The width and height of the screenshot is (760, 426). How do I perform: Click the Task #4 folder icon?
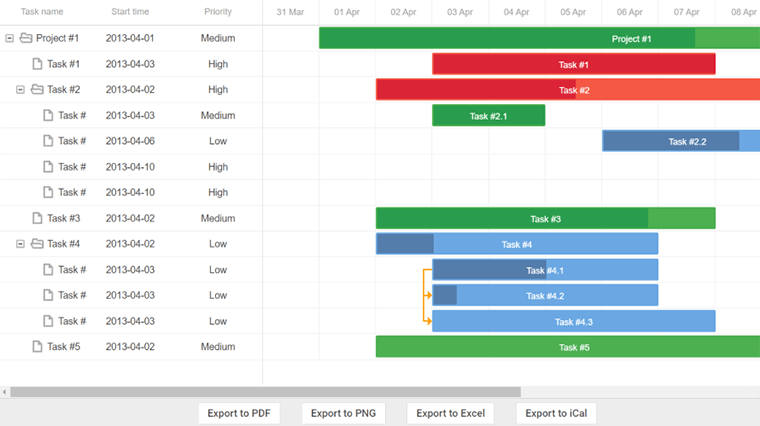[x=37, y=244]
